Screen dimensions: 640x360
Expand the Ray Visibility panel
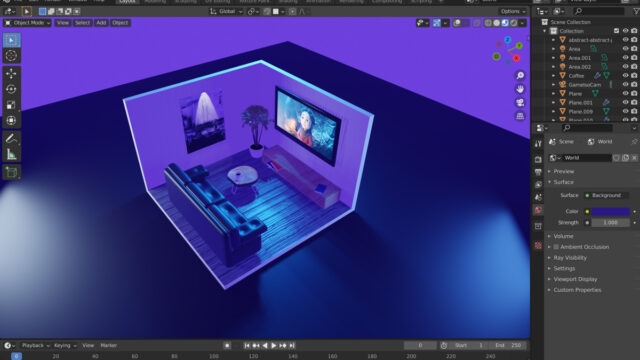point(570,258)
